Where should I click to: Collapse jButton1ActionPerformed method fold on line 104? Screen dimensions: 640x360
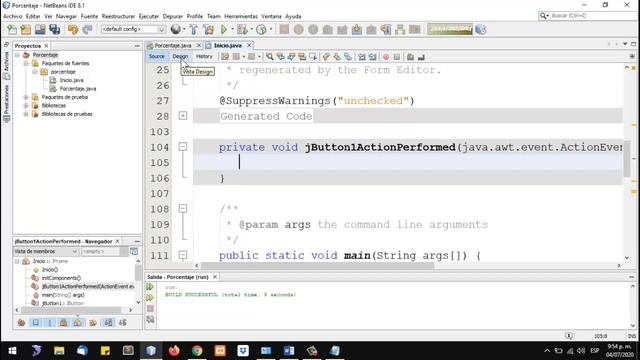pyautogui.click(x=183, y=147)
